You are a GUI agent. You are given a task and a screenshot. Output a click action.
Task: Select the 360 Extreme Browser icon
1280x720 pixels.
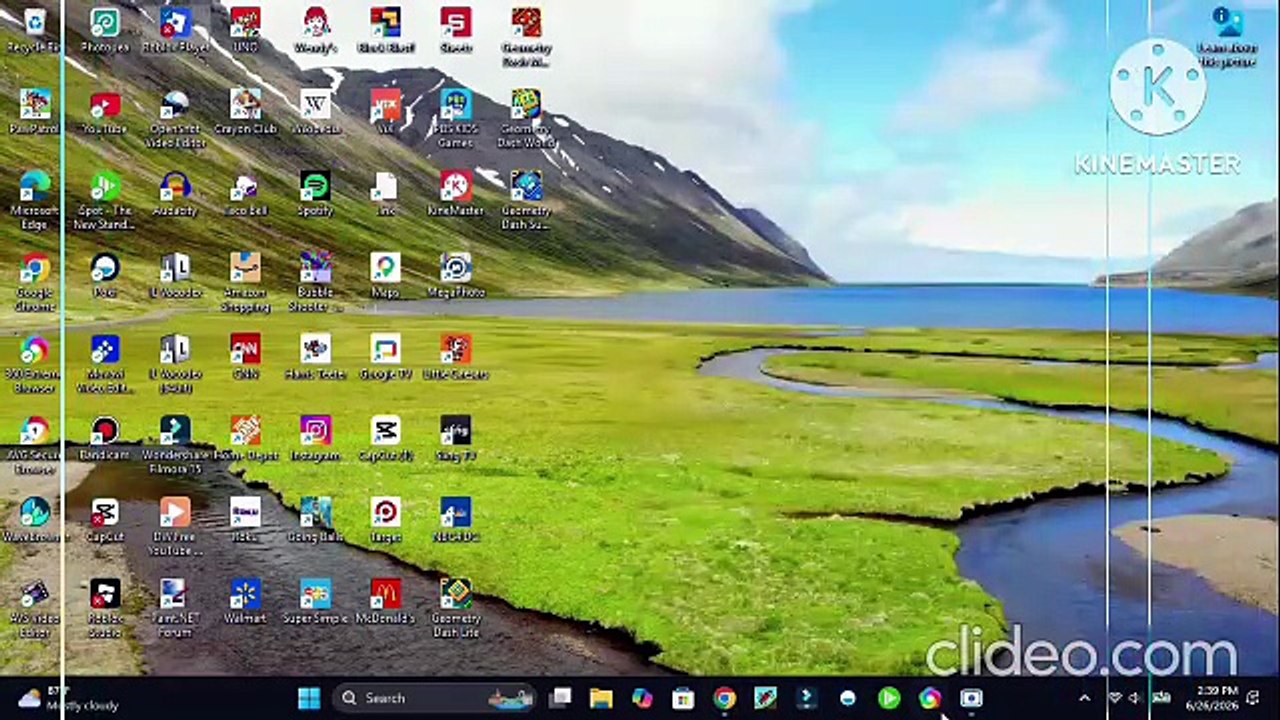tap(34, 363)
